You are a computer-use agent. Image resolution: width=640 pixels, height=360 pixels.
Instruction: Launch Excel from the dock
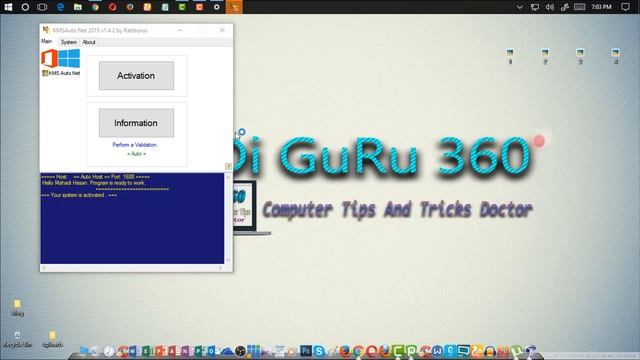pos(146,351)
